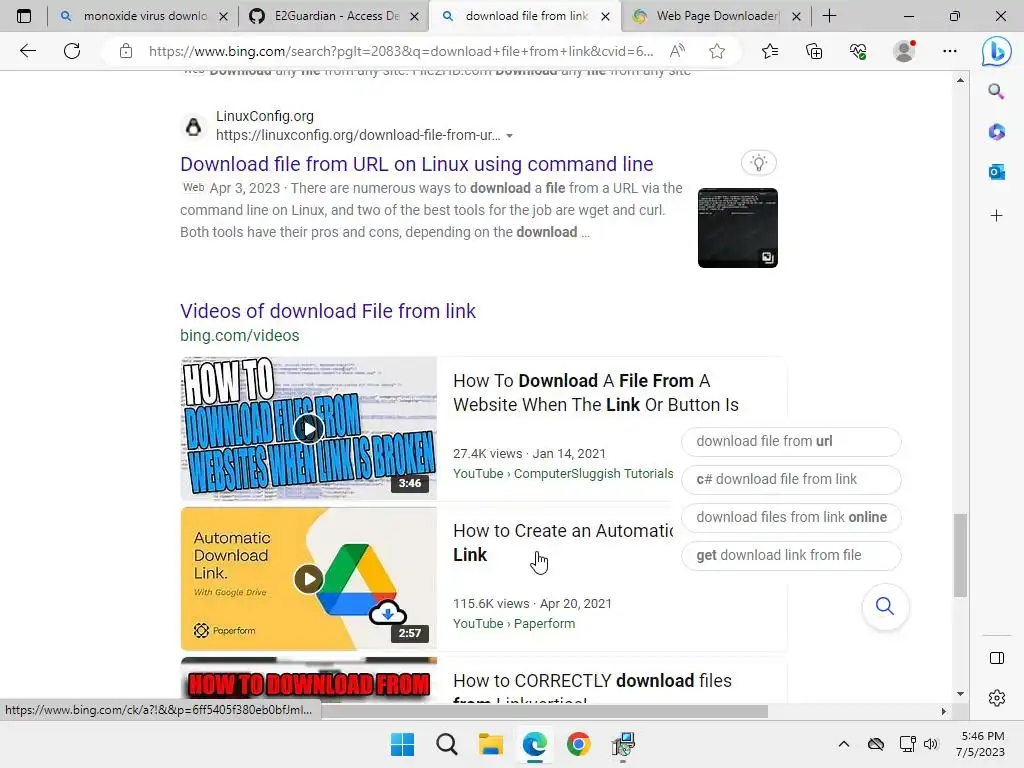Screen dimensions: 1024x768
Task: Expand the linuxconfig.org URL dropdown arrow
Action: pos(509,136)
